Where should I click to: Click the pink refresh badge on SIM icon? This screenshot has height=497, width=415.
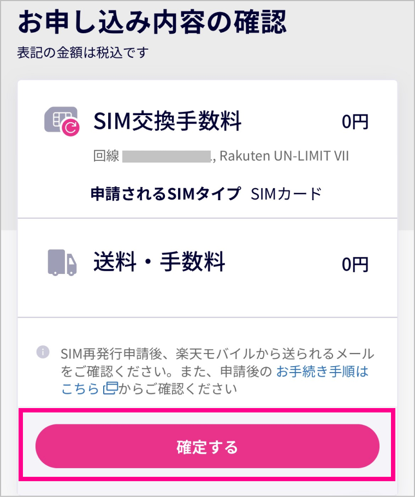click(x=71, y=127)
